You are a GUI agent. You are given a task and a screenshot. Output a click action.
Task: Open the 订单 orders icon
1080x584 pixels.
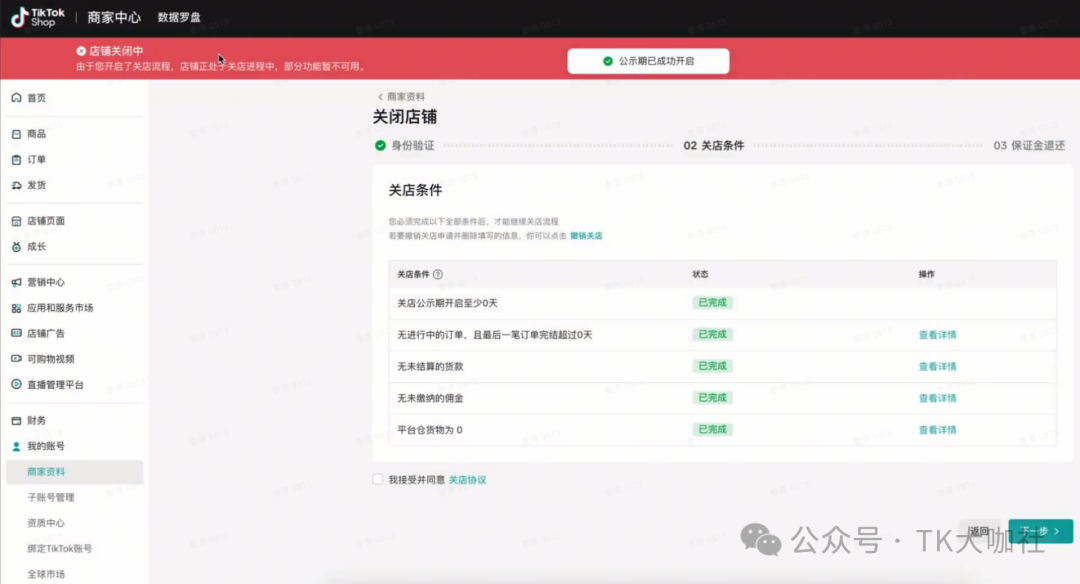16,160
